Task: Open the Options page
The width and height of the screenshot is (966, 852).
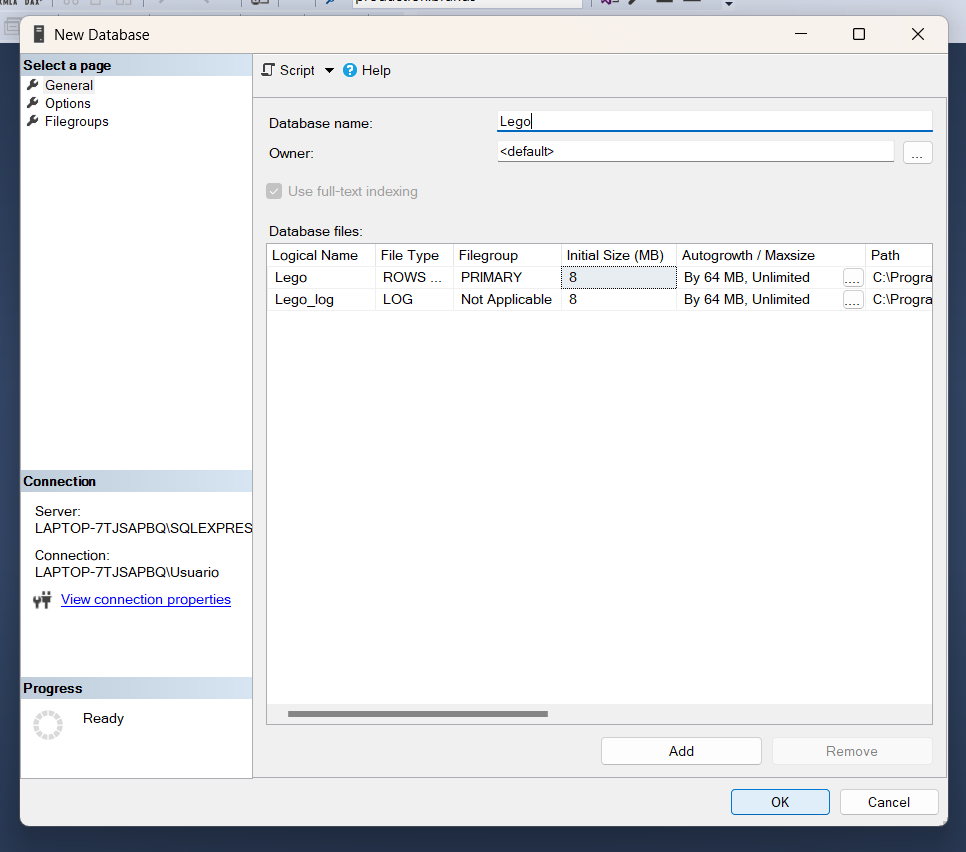Action: point(67,103)
